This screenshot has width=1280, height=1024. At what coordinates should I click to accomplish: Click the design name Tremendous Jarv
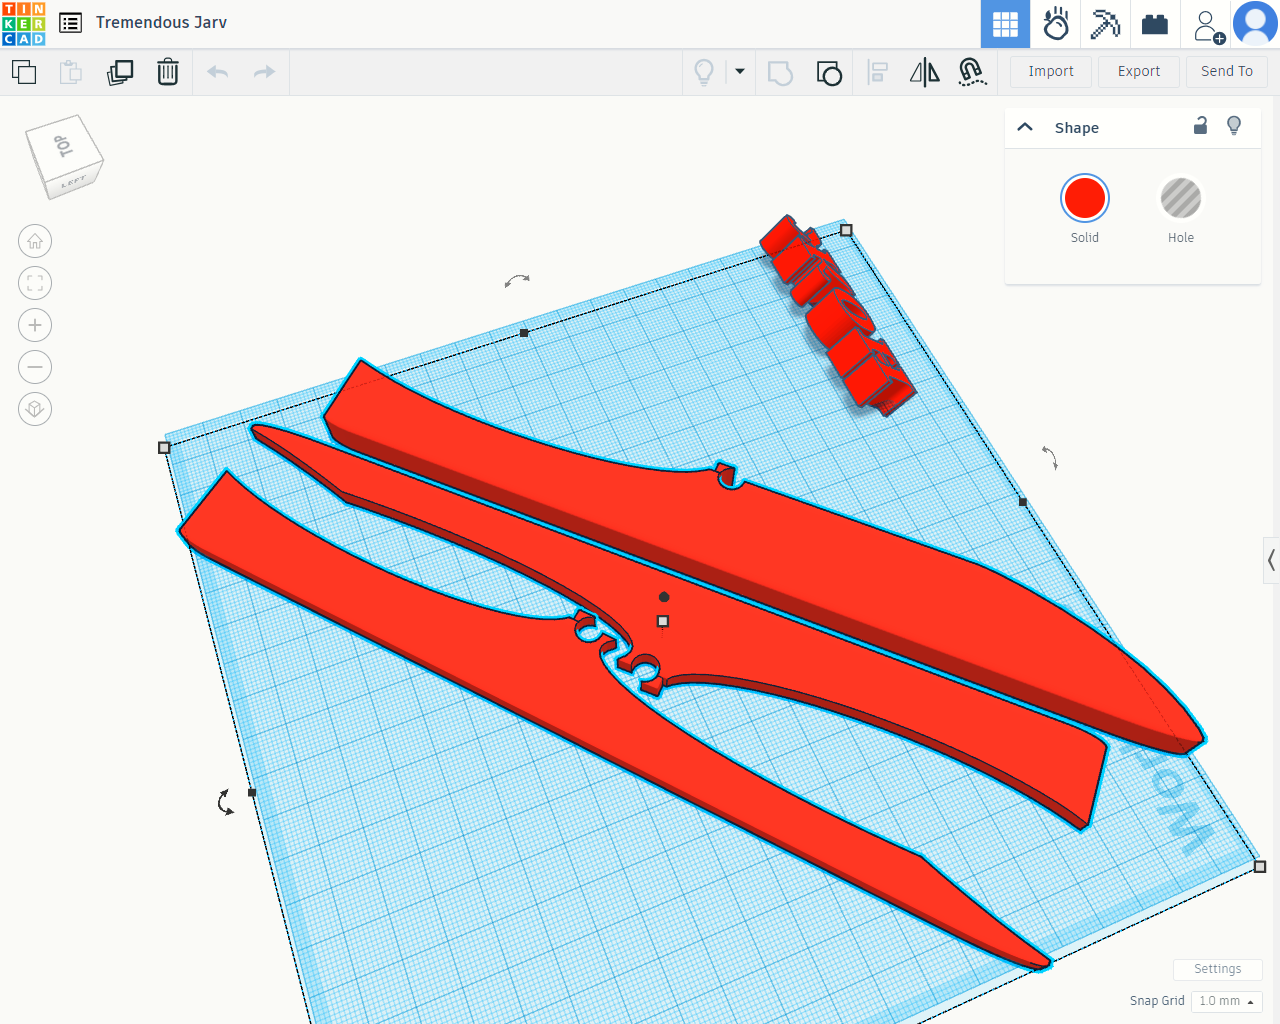[161, 22]
